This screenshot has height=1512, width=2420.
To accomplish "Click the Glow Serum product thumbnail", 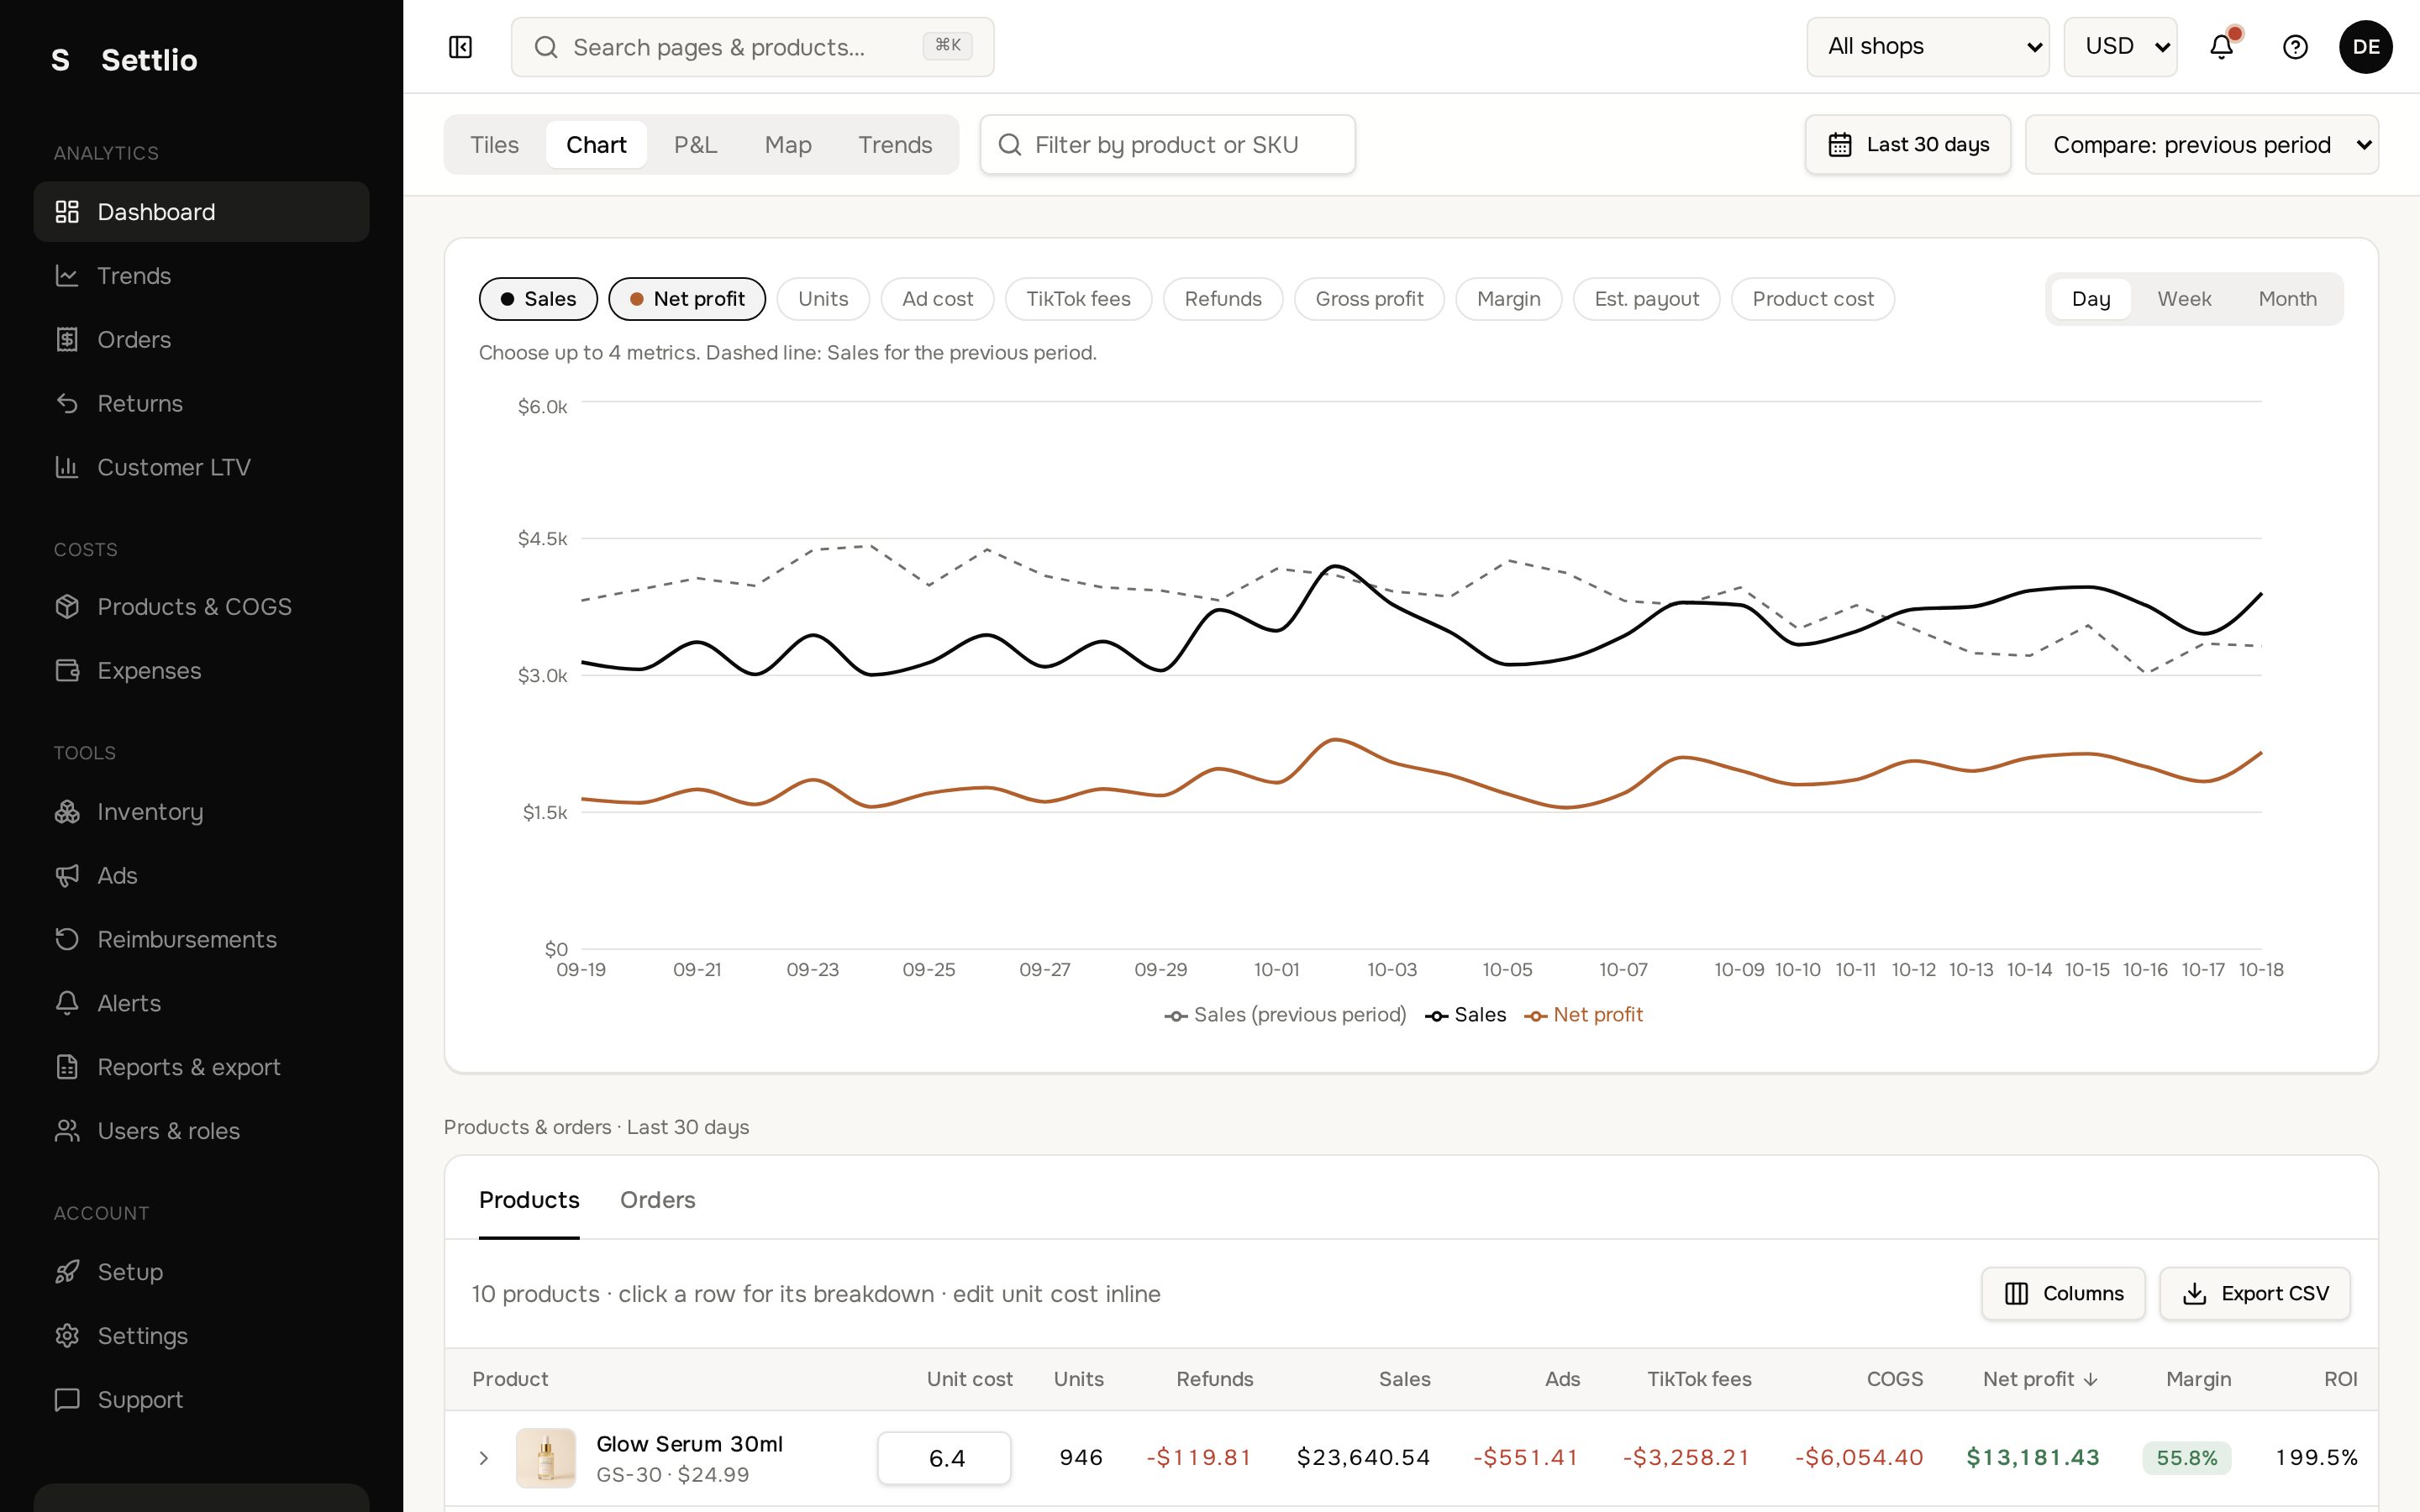I will [x=545, y=1458].
